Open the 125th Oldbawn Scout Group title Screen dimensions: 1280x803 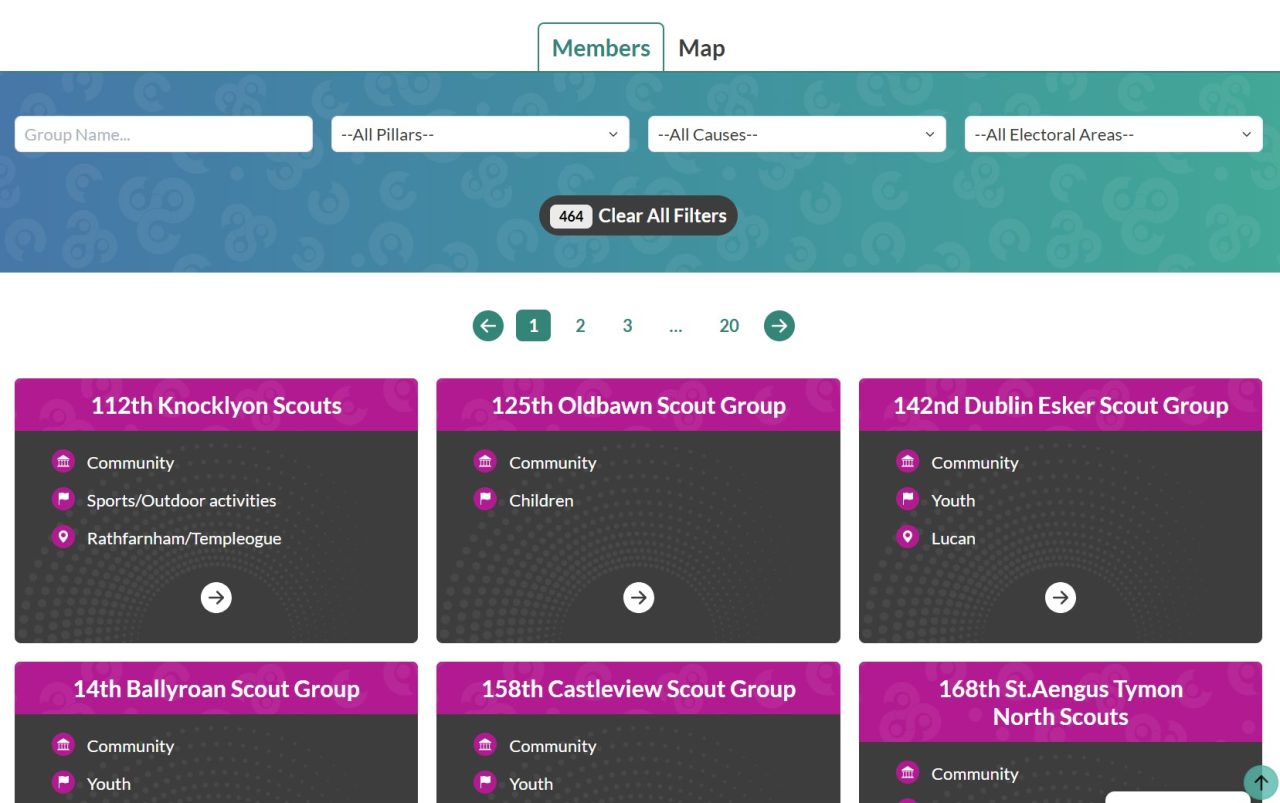coord(638,405)
